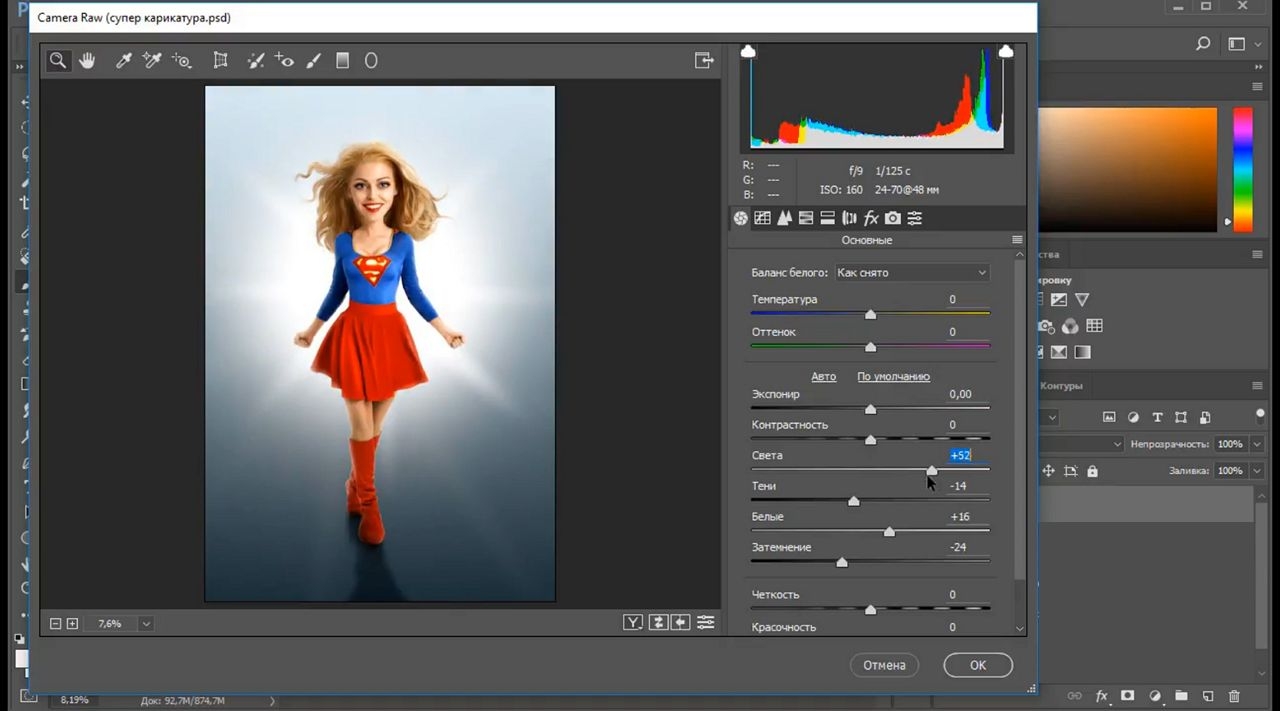Select the Radial Filter tool
Viewport: 1280px width, 711px height.
[x=371, y=61]
